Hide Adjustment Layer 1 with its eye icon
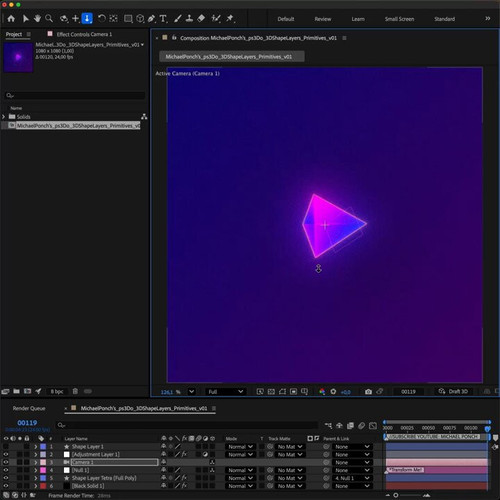 point(6,454)
